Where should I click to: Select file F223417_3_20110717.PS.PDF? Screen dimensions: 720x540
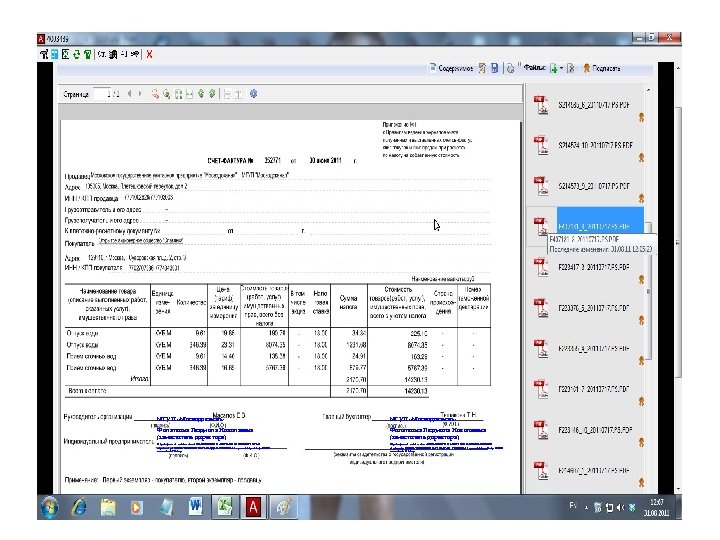point(594,267)
